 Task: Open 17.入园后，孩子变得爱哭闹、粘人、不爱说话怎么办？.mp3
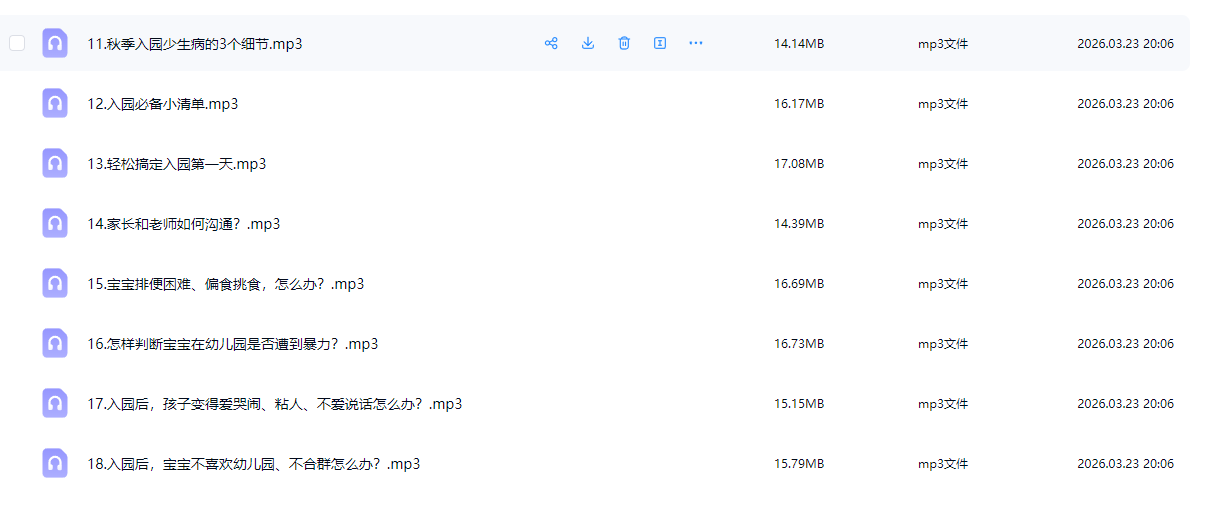(275, 404)
